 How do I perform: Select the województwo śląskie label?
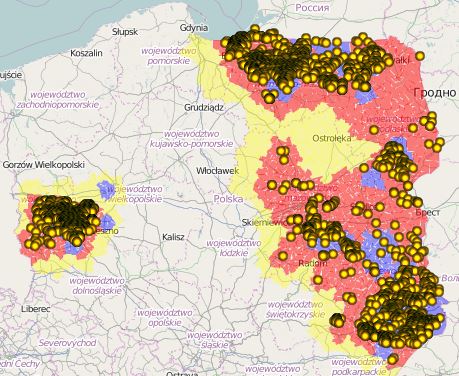point(215,340)
